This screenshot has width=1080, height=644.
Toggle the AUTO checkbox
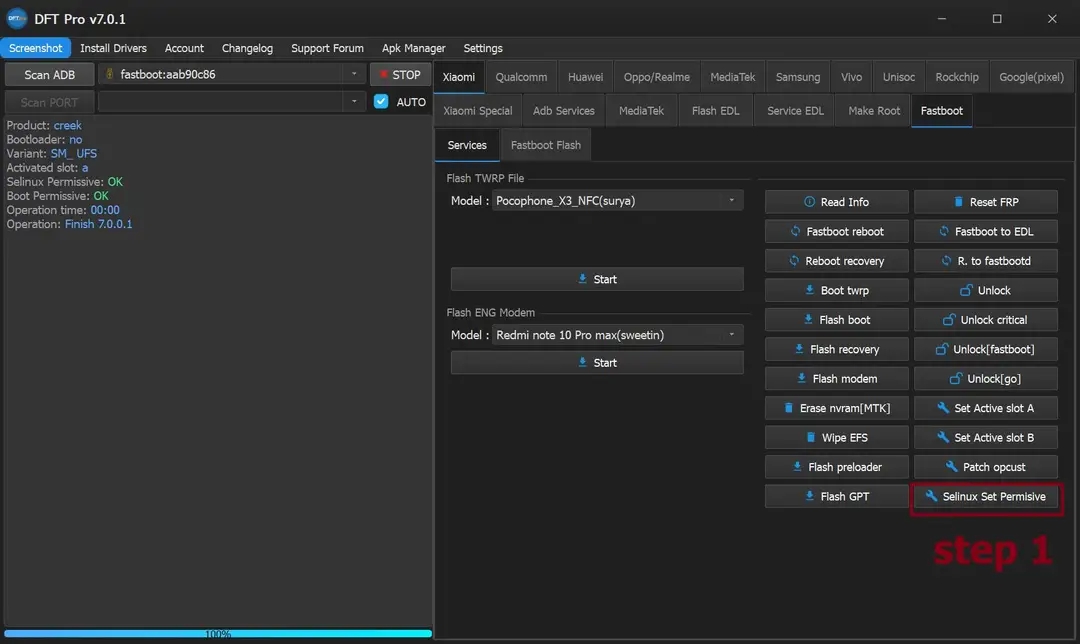point(381,102)
